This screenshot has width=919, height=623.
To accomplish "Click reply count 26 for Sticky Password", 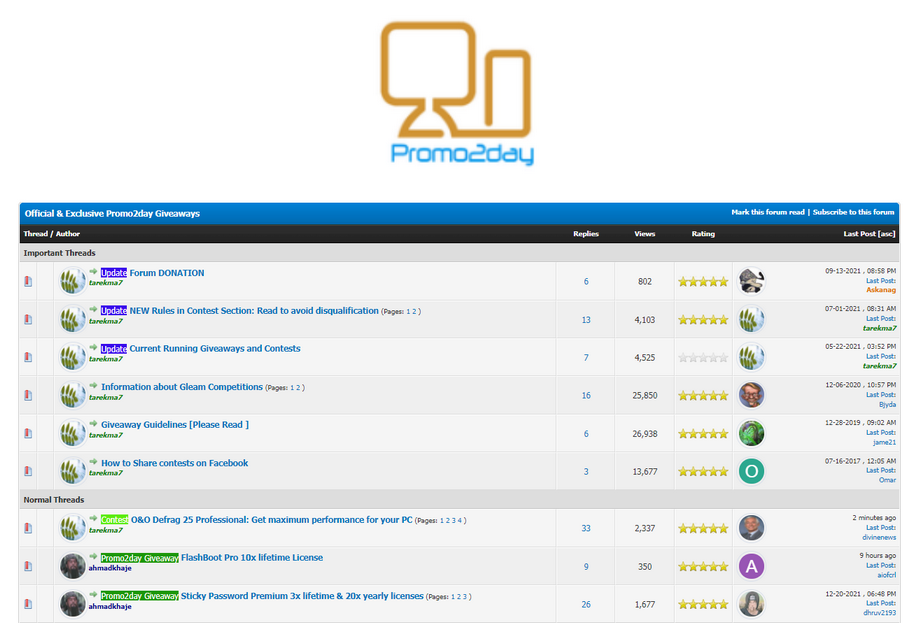I will pyautogui.click(x=586, y=604).
